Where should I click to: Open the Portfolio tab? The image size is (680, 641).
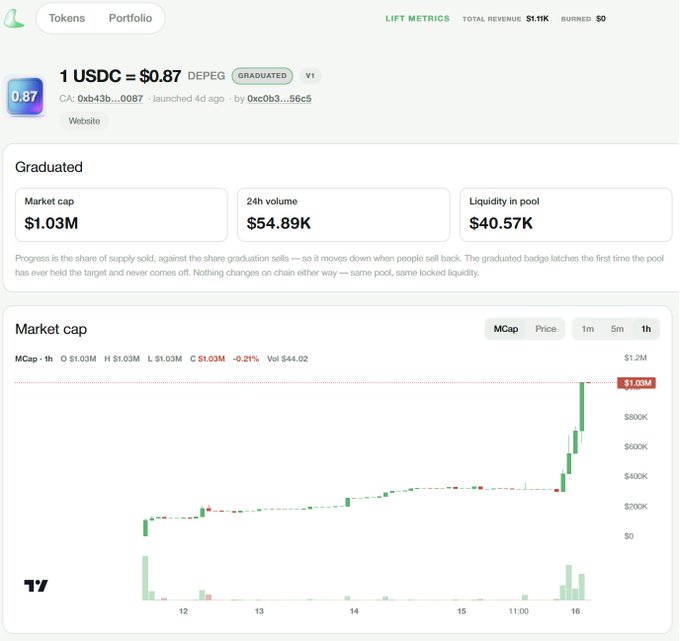click(130, 18)
